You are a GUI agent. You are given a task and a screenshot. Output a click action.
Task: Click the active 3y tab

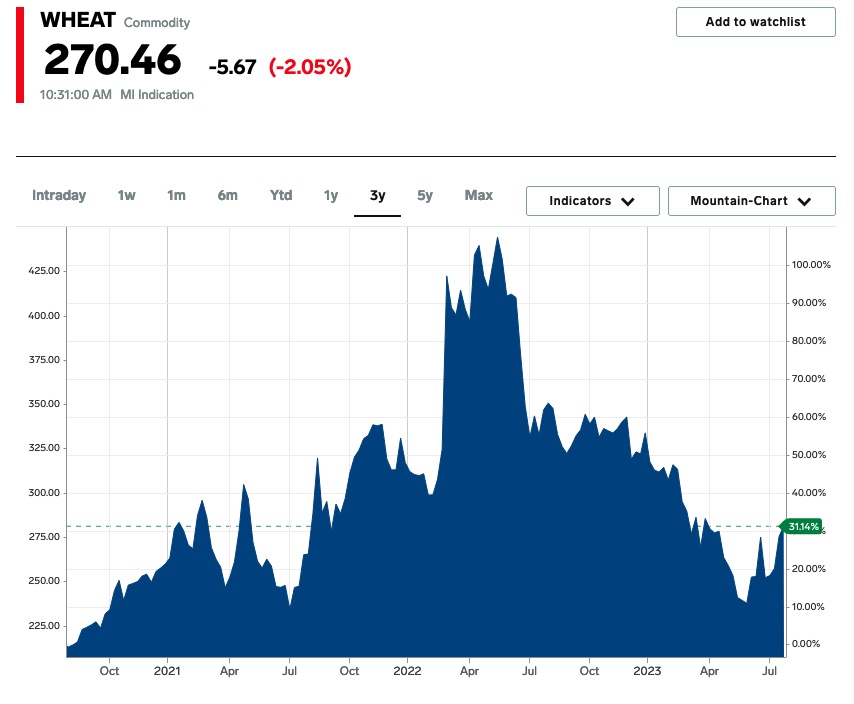(x=377, y=195)
